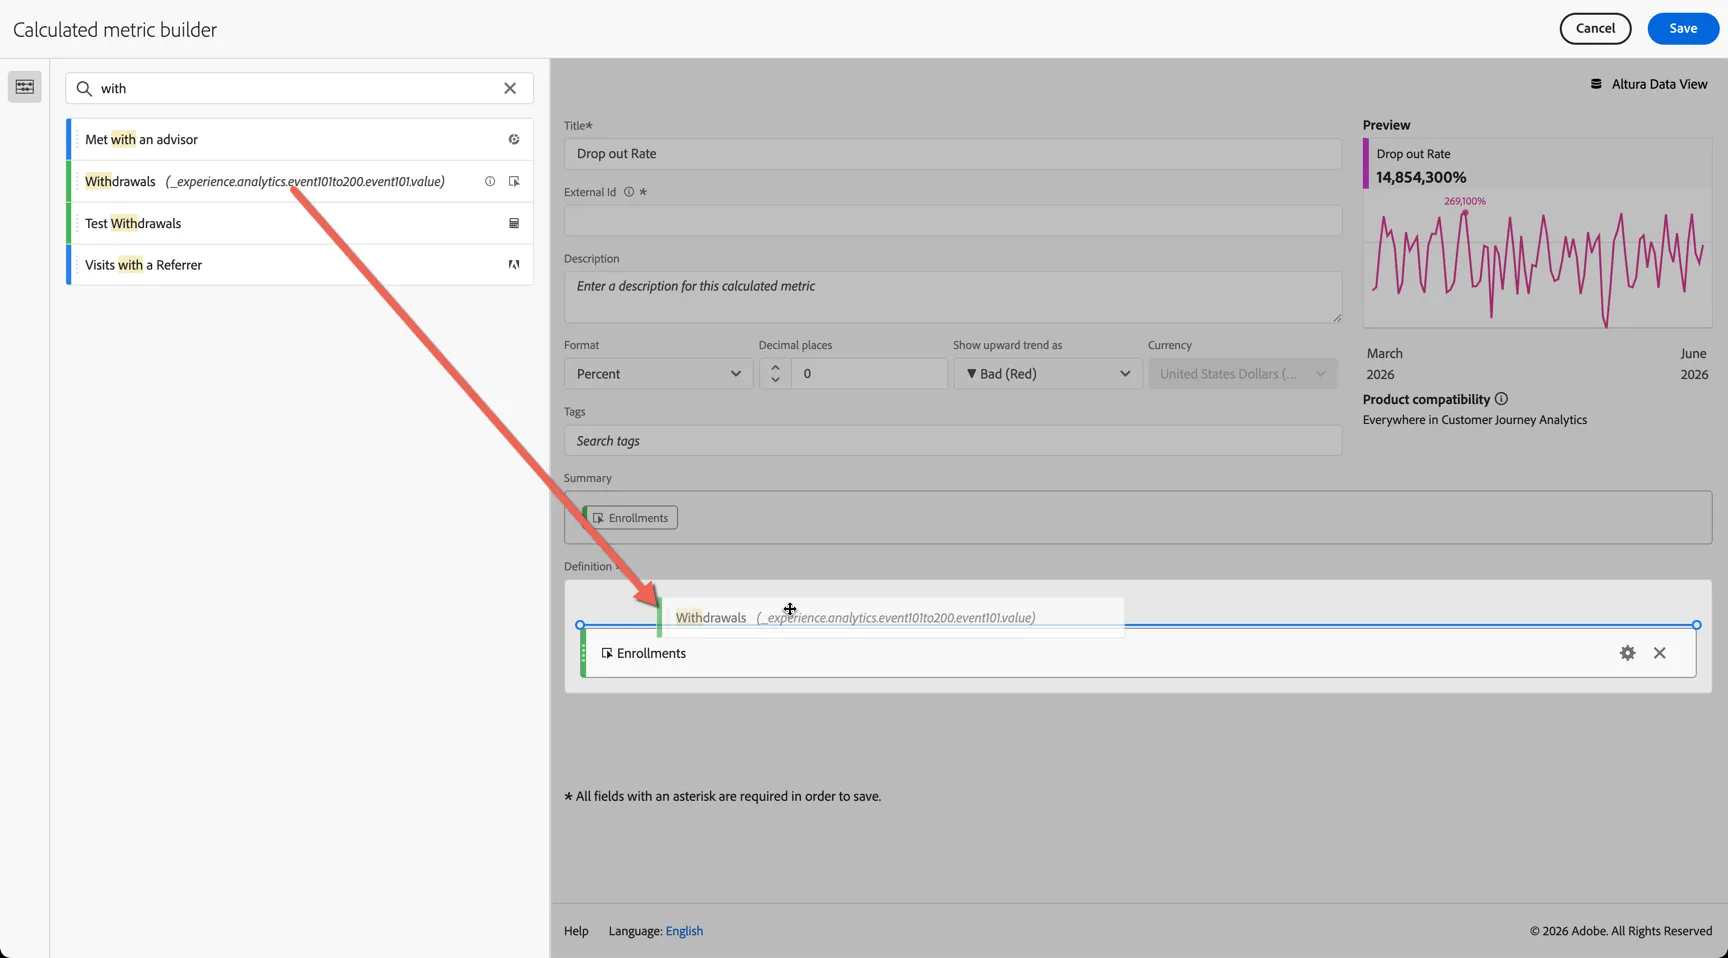Click the metric type icon on Withdrawals row
This screenshot has height=958, width=1728.
pyautogui.click(x=514, y=181)
